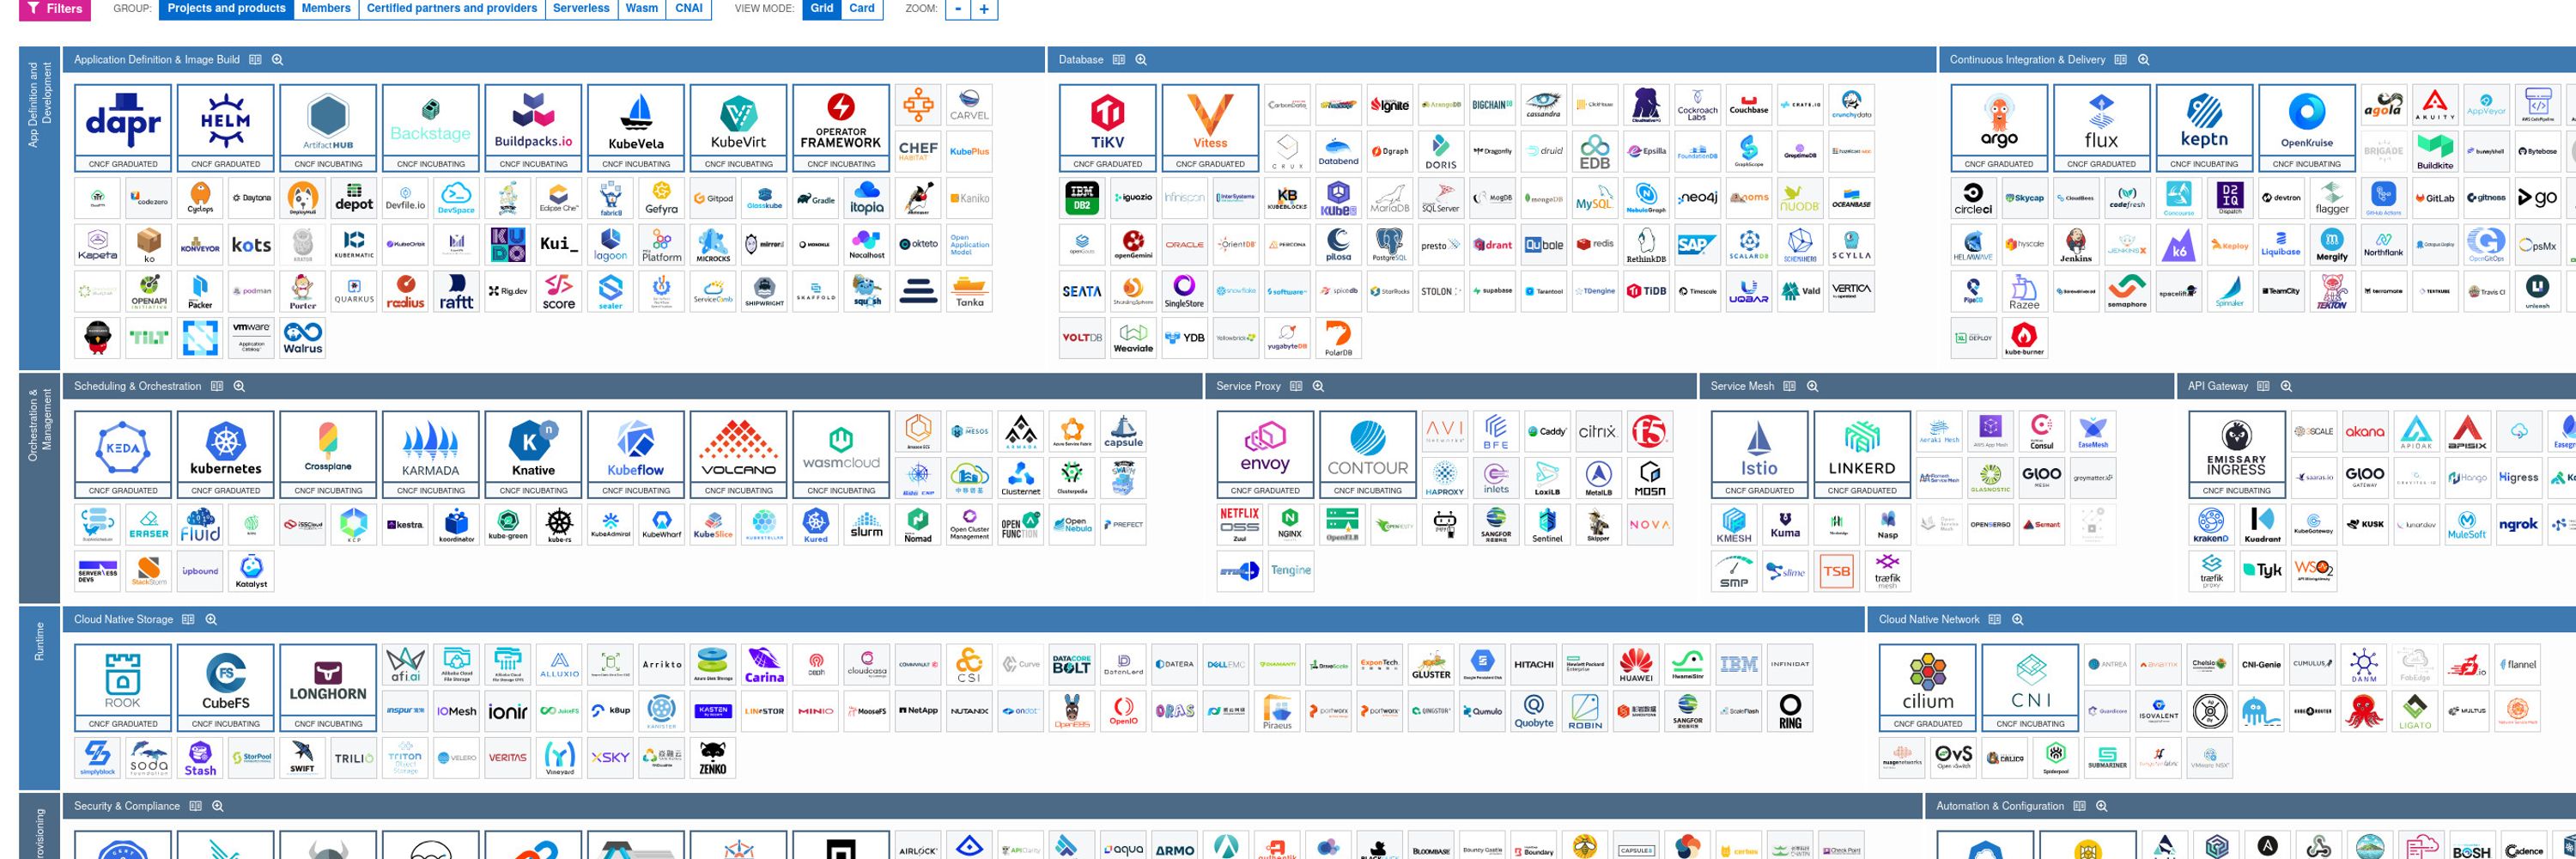This screenshot has height=859, width=2576.
Task: Open the Filters panel
Action: (54, 8)
